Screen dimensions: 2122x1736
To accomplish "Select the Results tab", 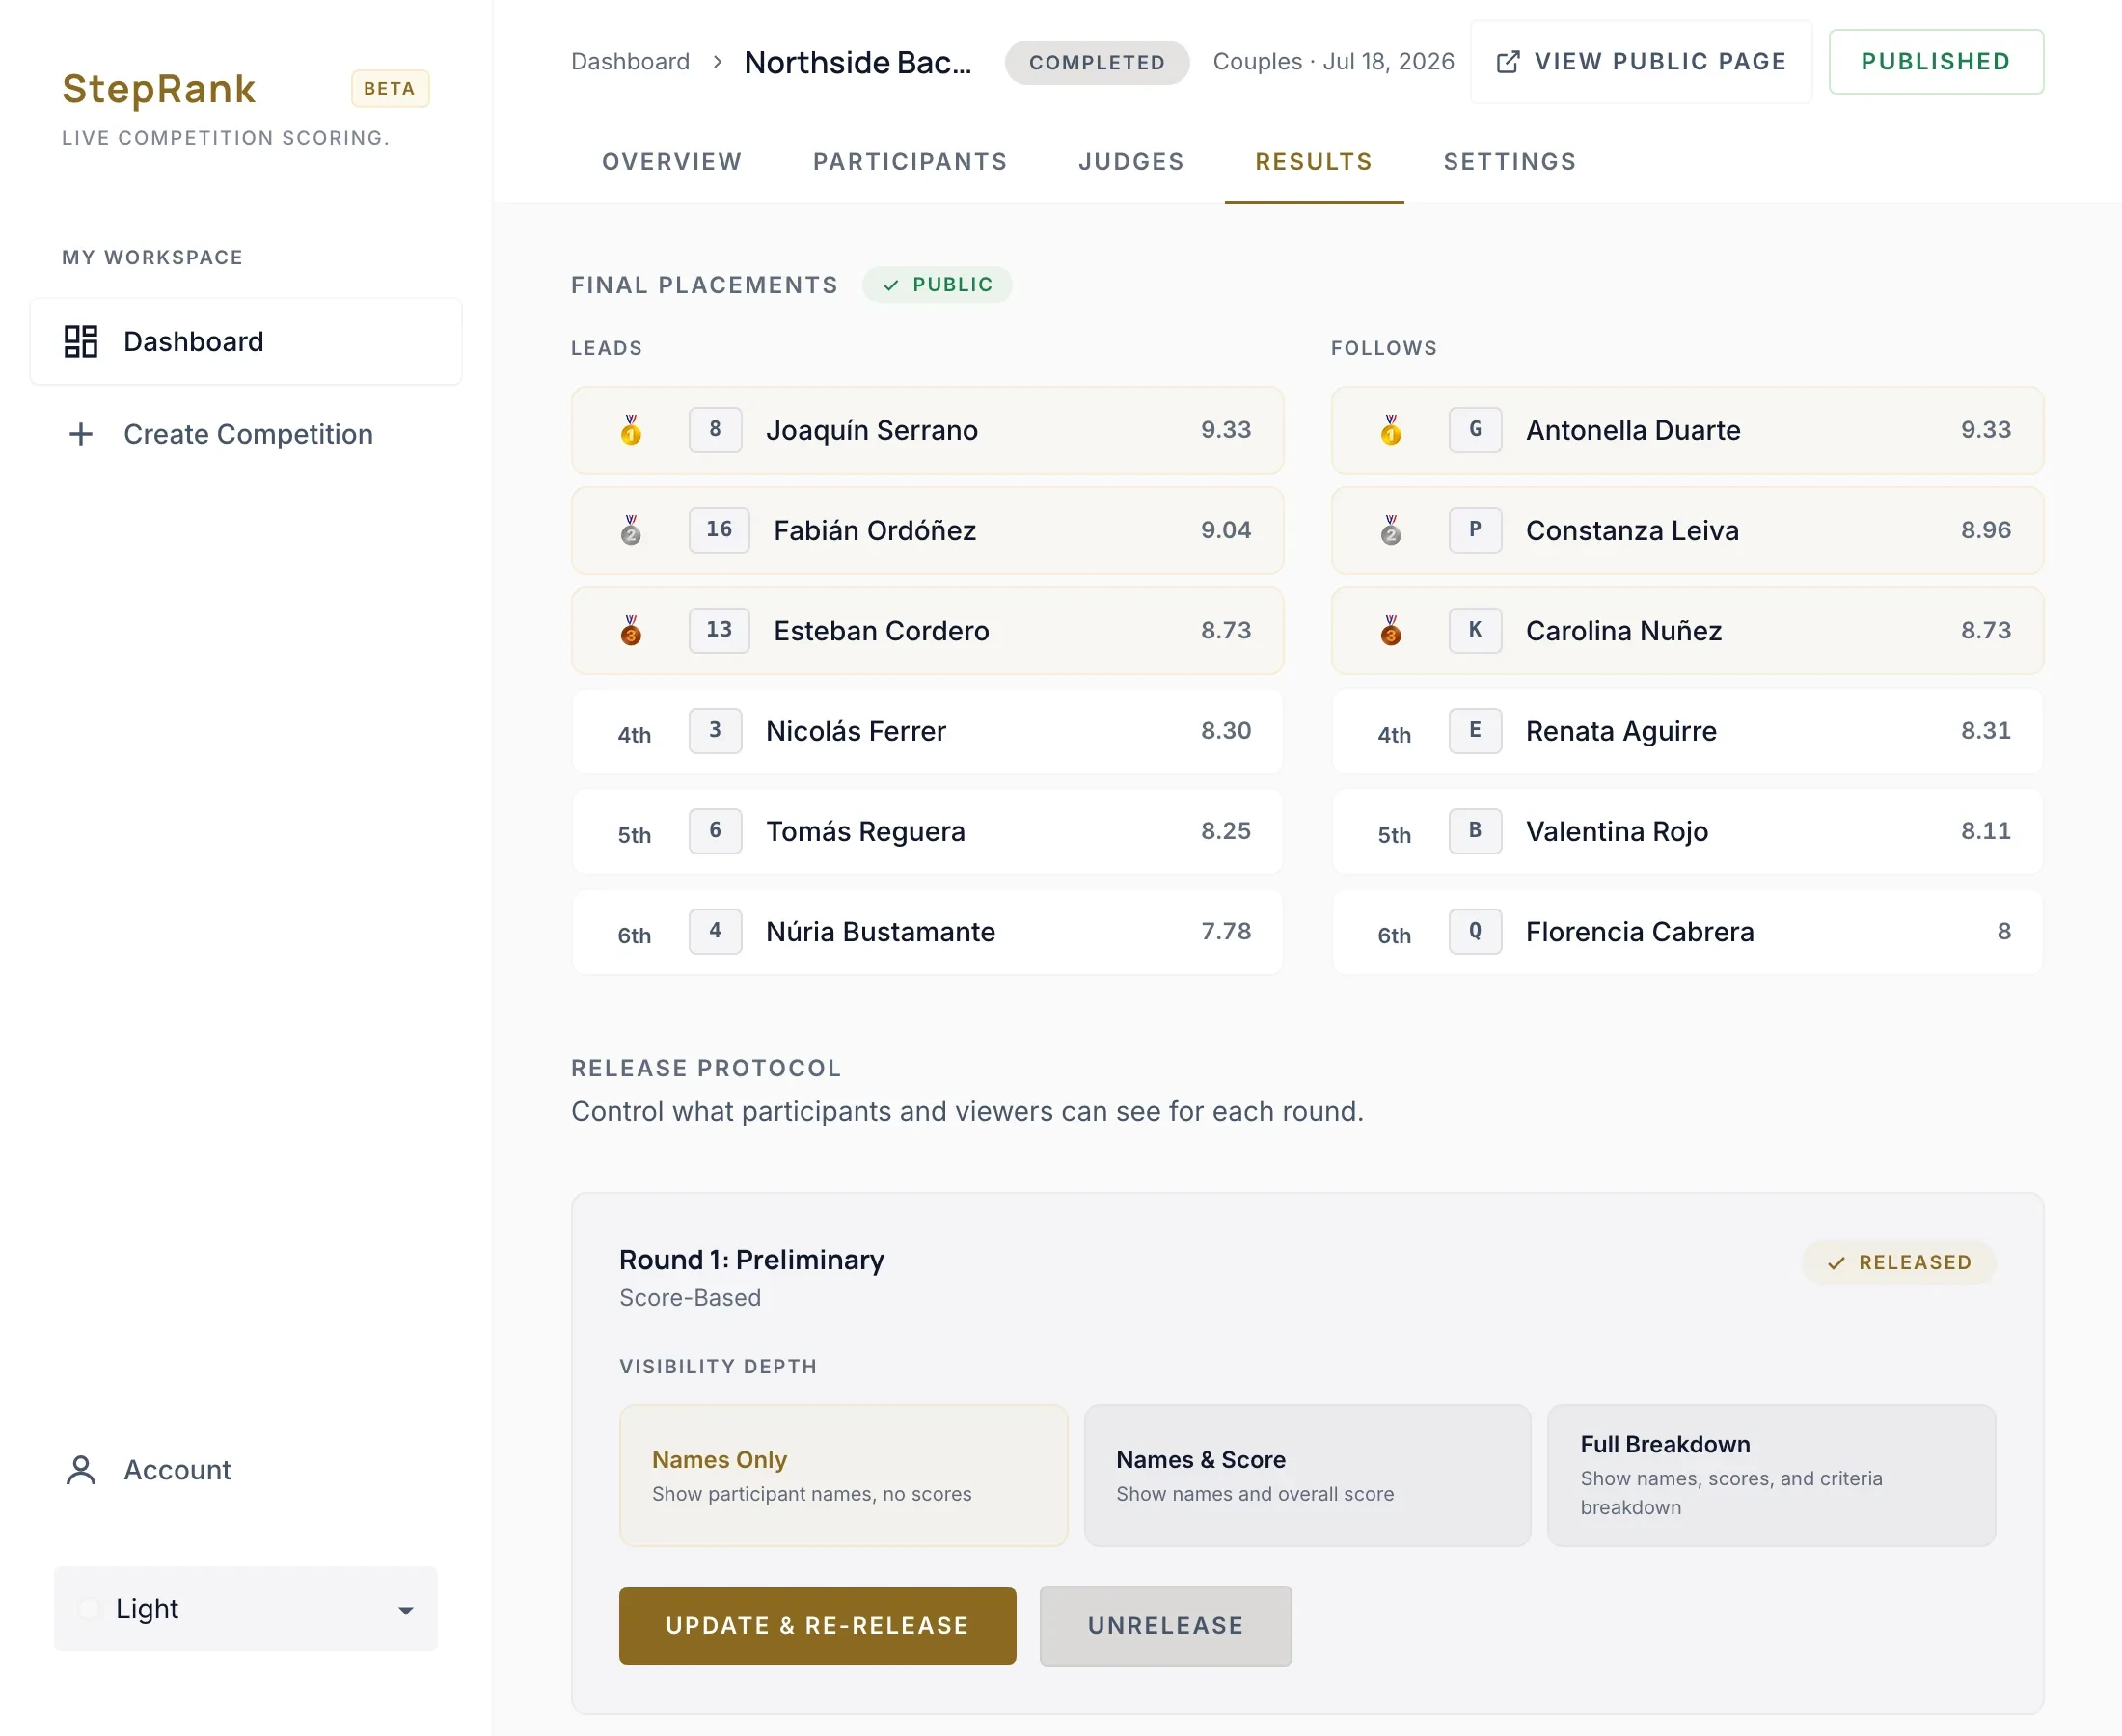I will [x=1314, y=162].
